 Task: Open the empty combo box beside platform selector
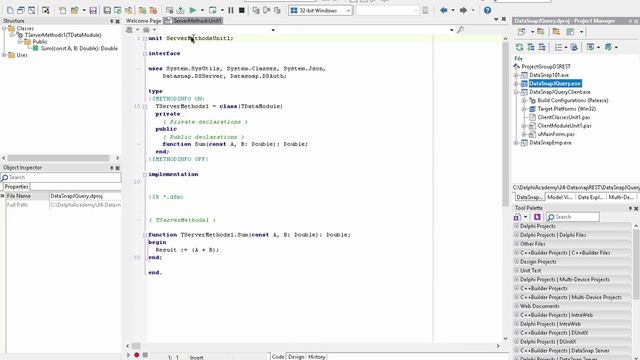click(x=387, y=10)
